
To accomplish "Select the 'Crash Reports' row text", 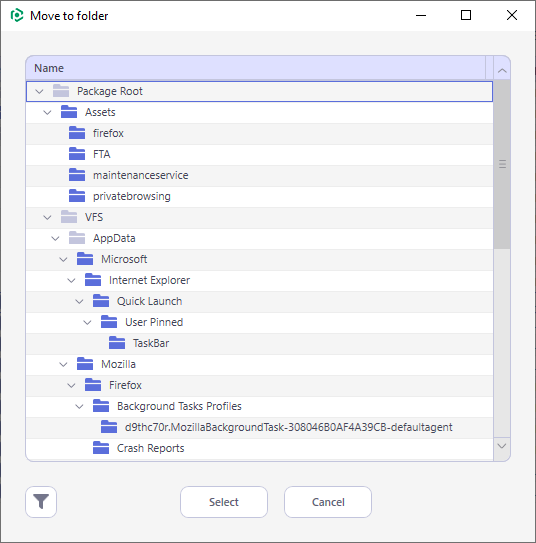I will (150, 448).
